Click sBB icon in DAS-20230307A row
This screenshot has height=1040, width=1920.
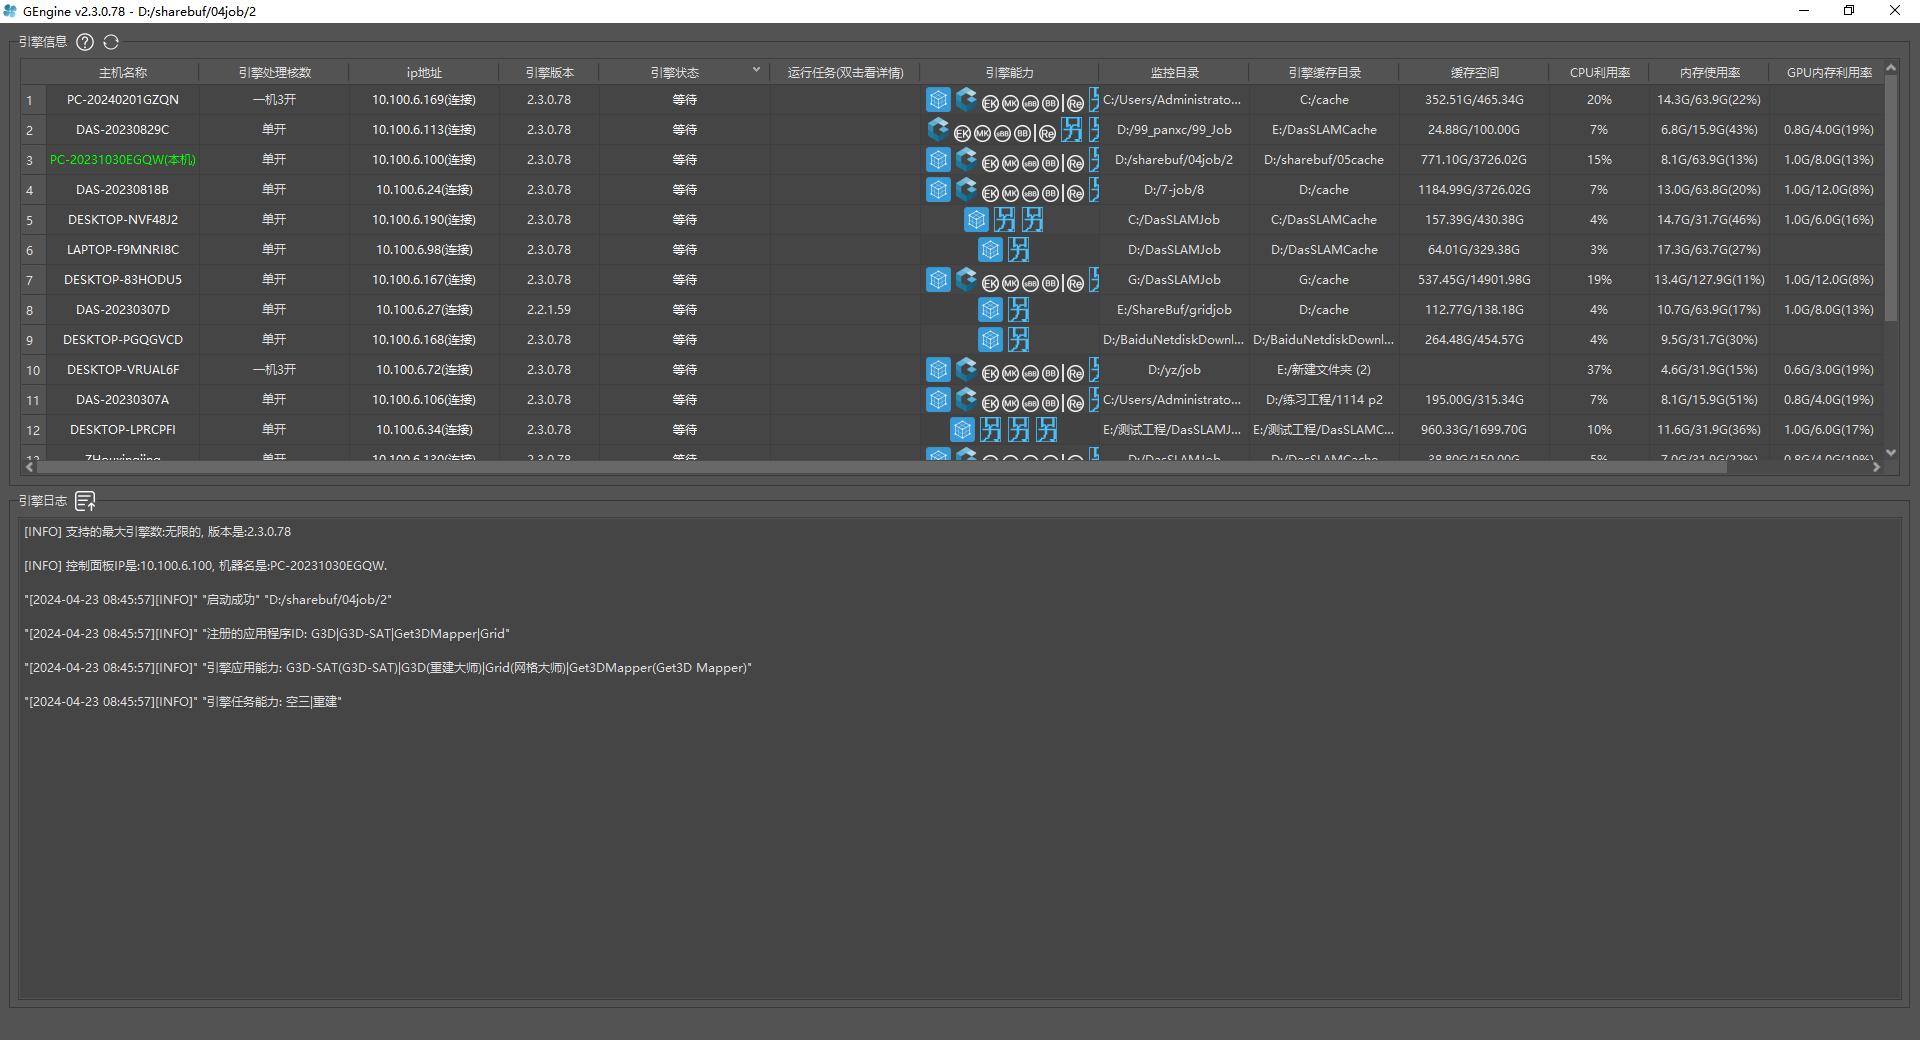tap(1030, 403)
